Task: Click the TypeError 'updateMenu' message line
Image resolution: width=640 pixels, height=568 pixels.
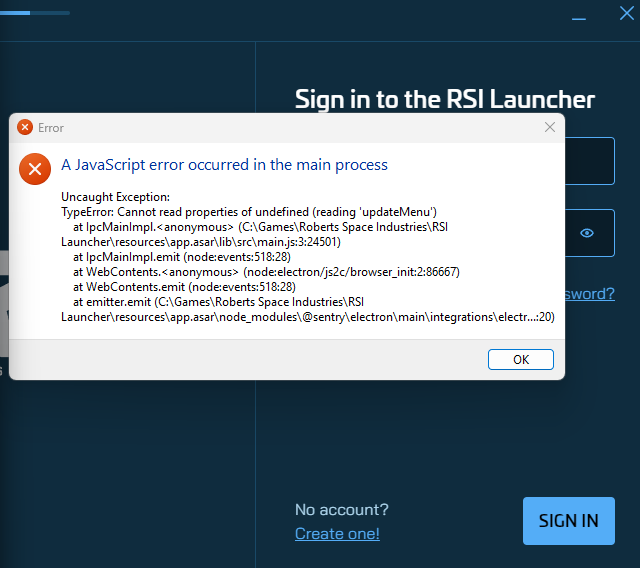Action: point(249,212)
